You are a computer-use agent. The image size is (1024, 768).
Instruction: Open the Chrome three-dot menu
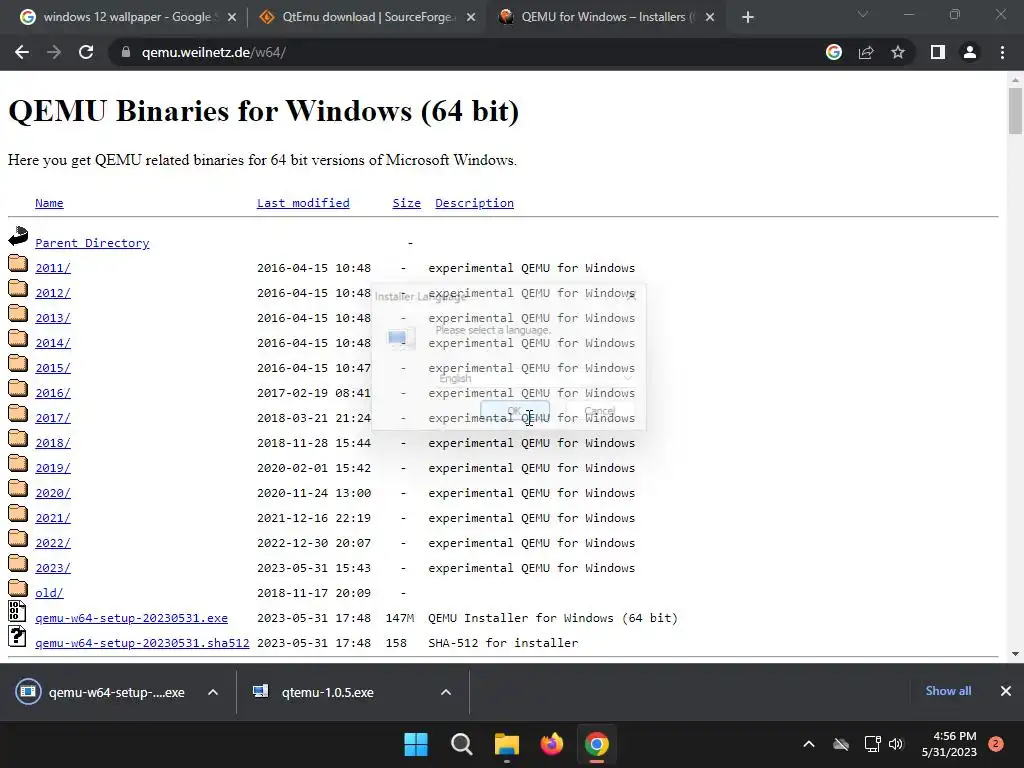[1002, 52]
